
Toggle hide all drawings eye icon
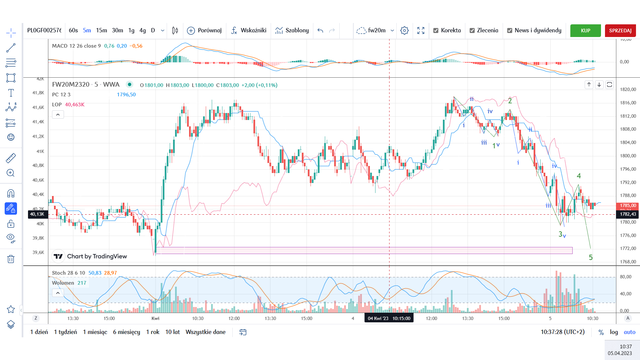click(11, 238)
